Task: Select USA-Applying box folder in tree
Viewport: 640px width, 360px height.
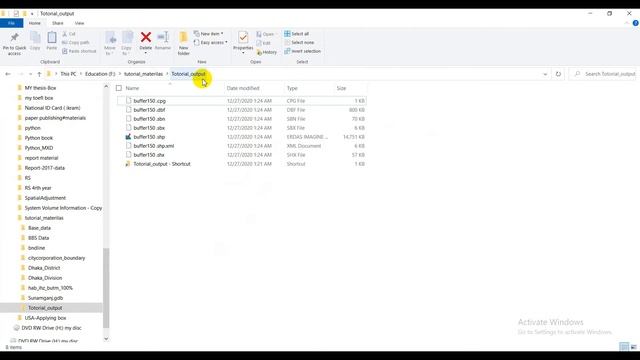Action: (x=45, y=318)
